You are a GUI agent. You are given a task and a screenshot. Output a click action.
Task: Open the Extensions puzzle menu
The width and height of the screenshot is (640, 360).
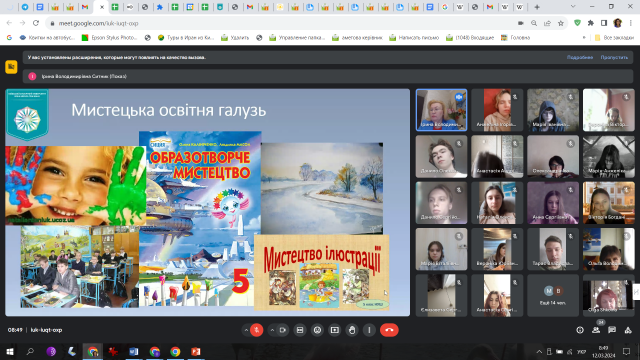pyautogui.click(x=591, y=23)
